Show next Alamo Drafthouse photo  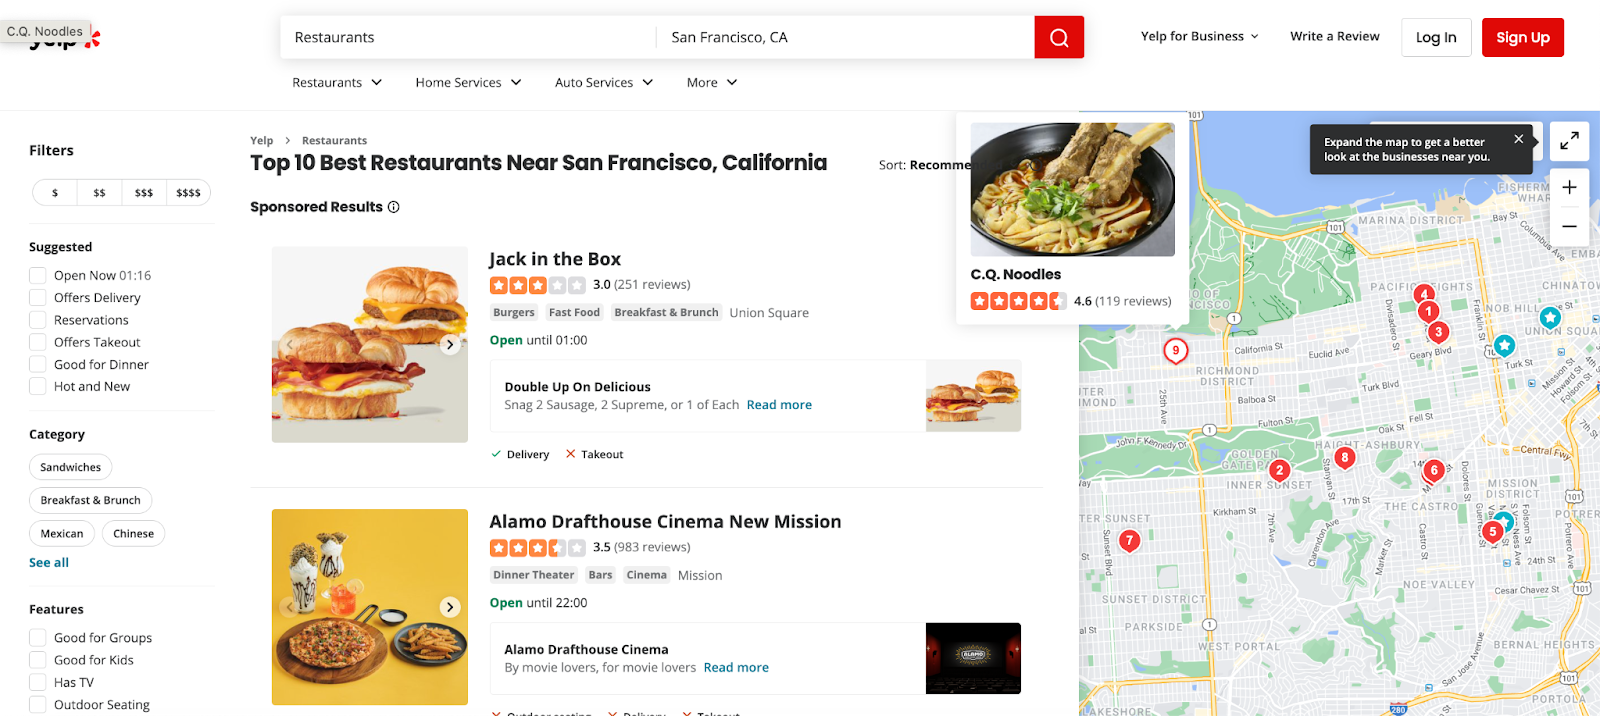coord(450,607)
